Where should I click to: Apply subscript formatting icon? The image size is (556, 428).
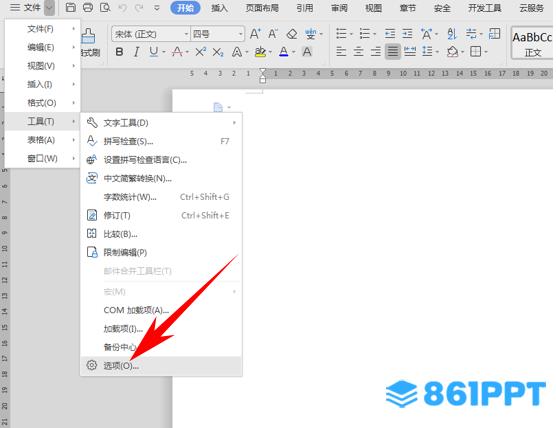coord(218,52)
